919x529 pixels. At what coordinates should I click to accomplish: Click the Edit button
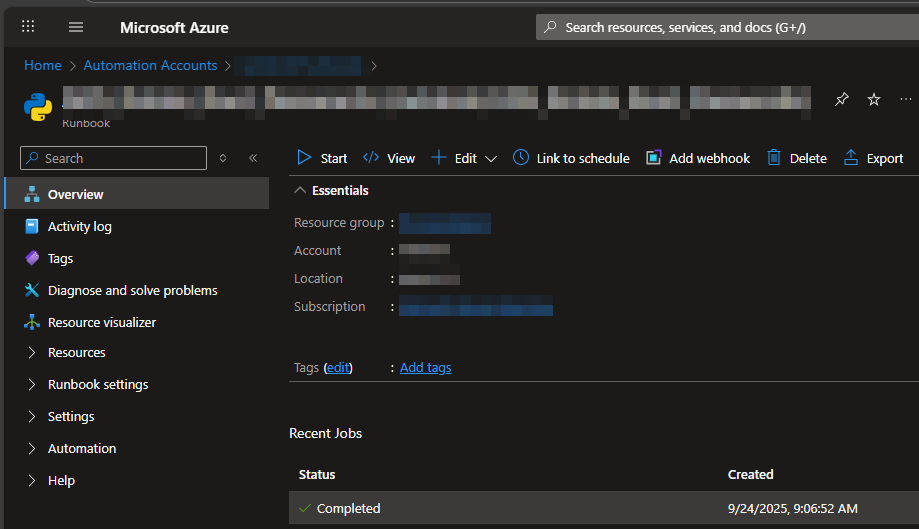pyautogui.click(x=454, y=158)
